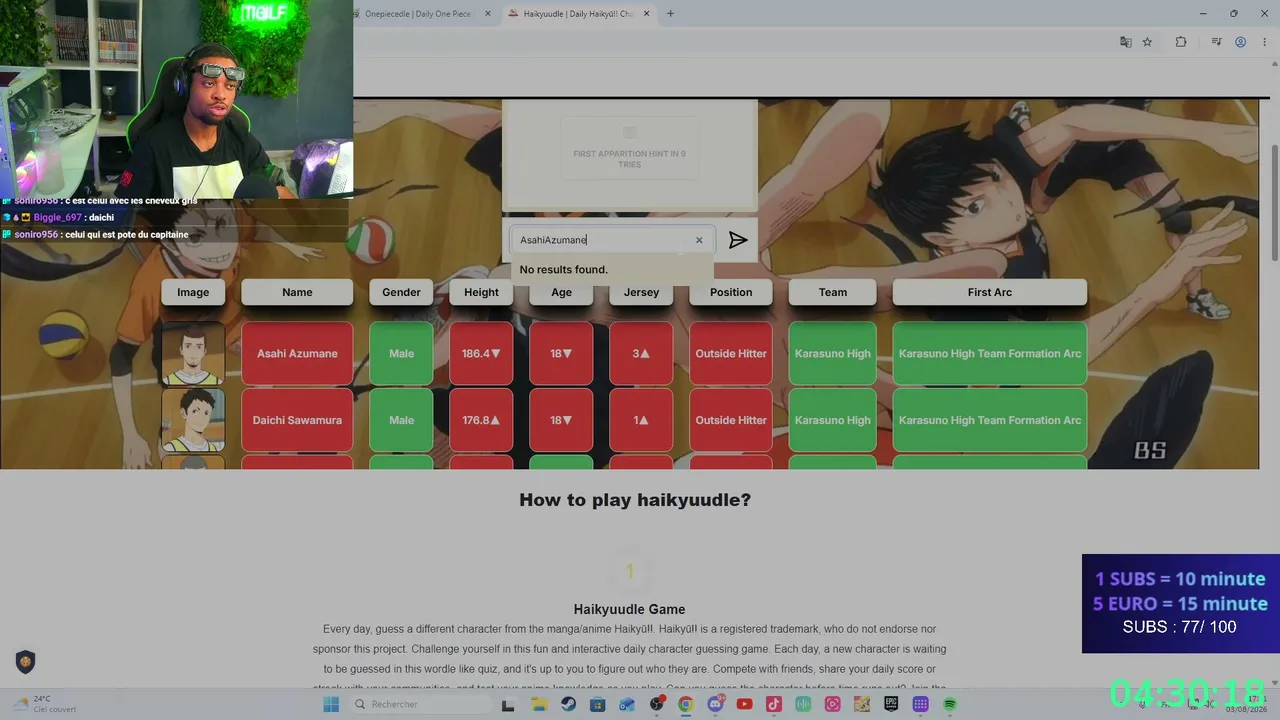
Task: Submit the guess with the send arrow
Action: (x=738, y=240)
